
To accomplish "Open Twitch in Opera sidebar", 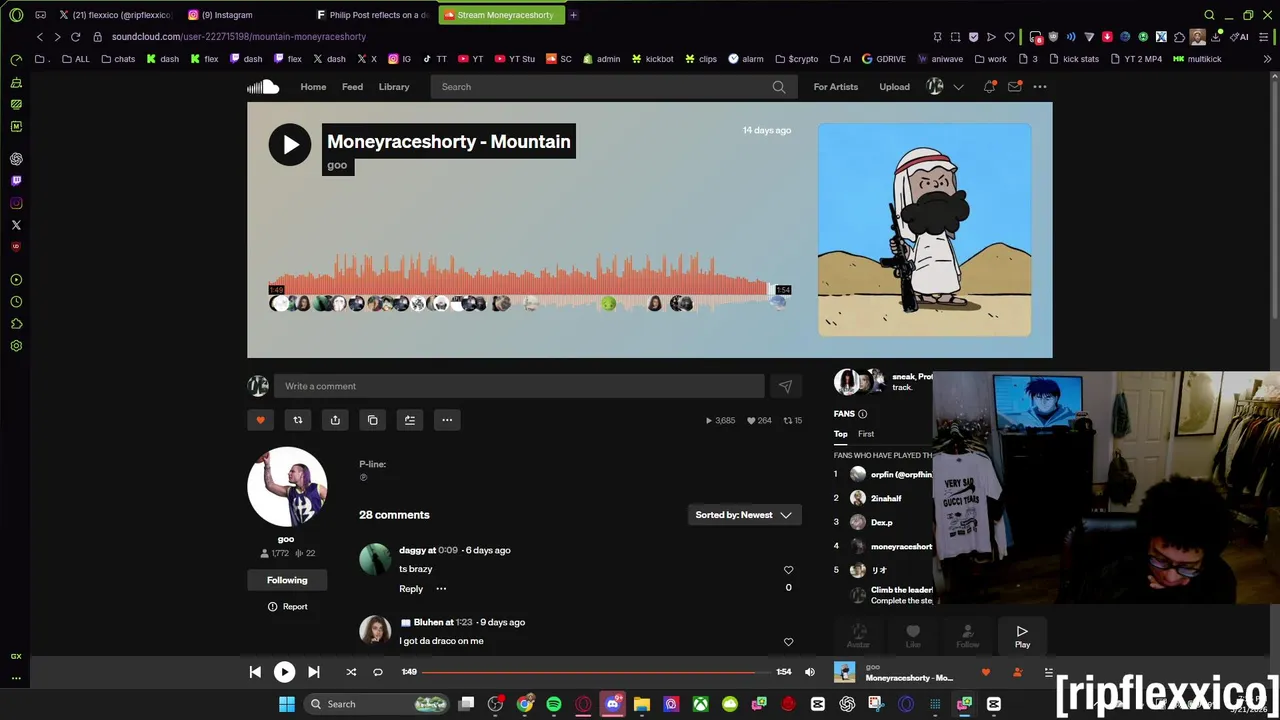I will [x=16, y=181].
